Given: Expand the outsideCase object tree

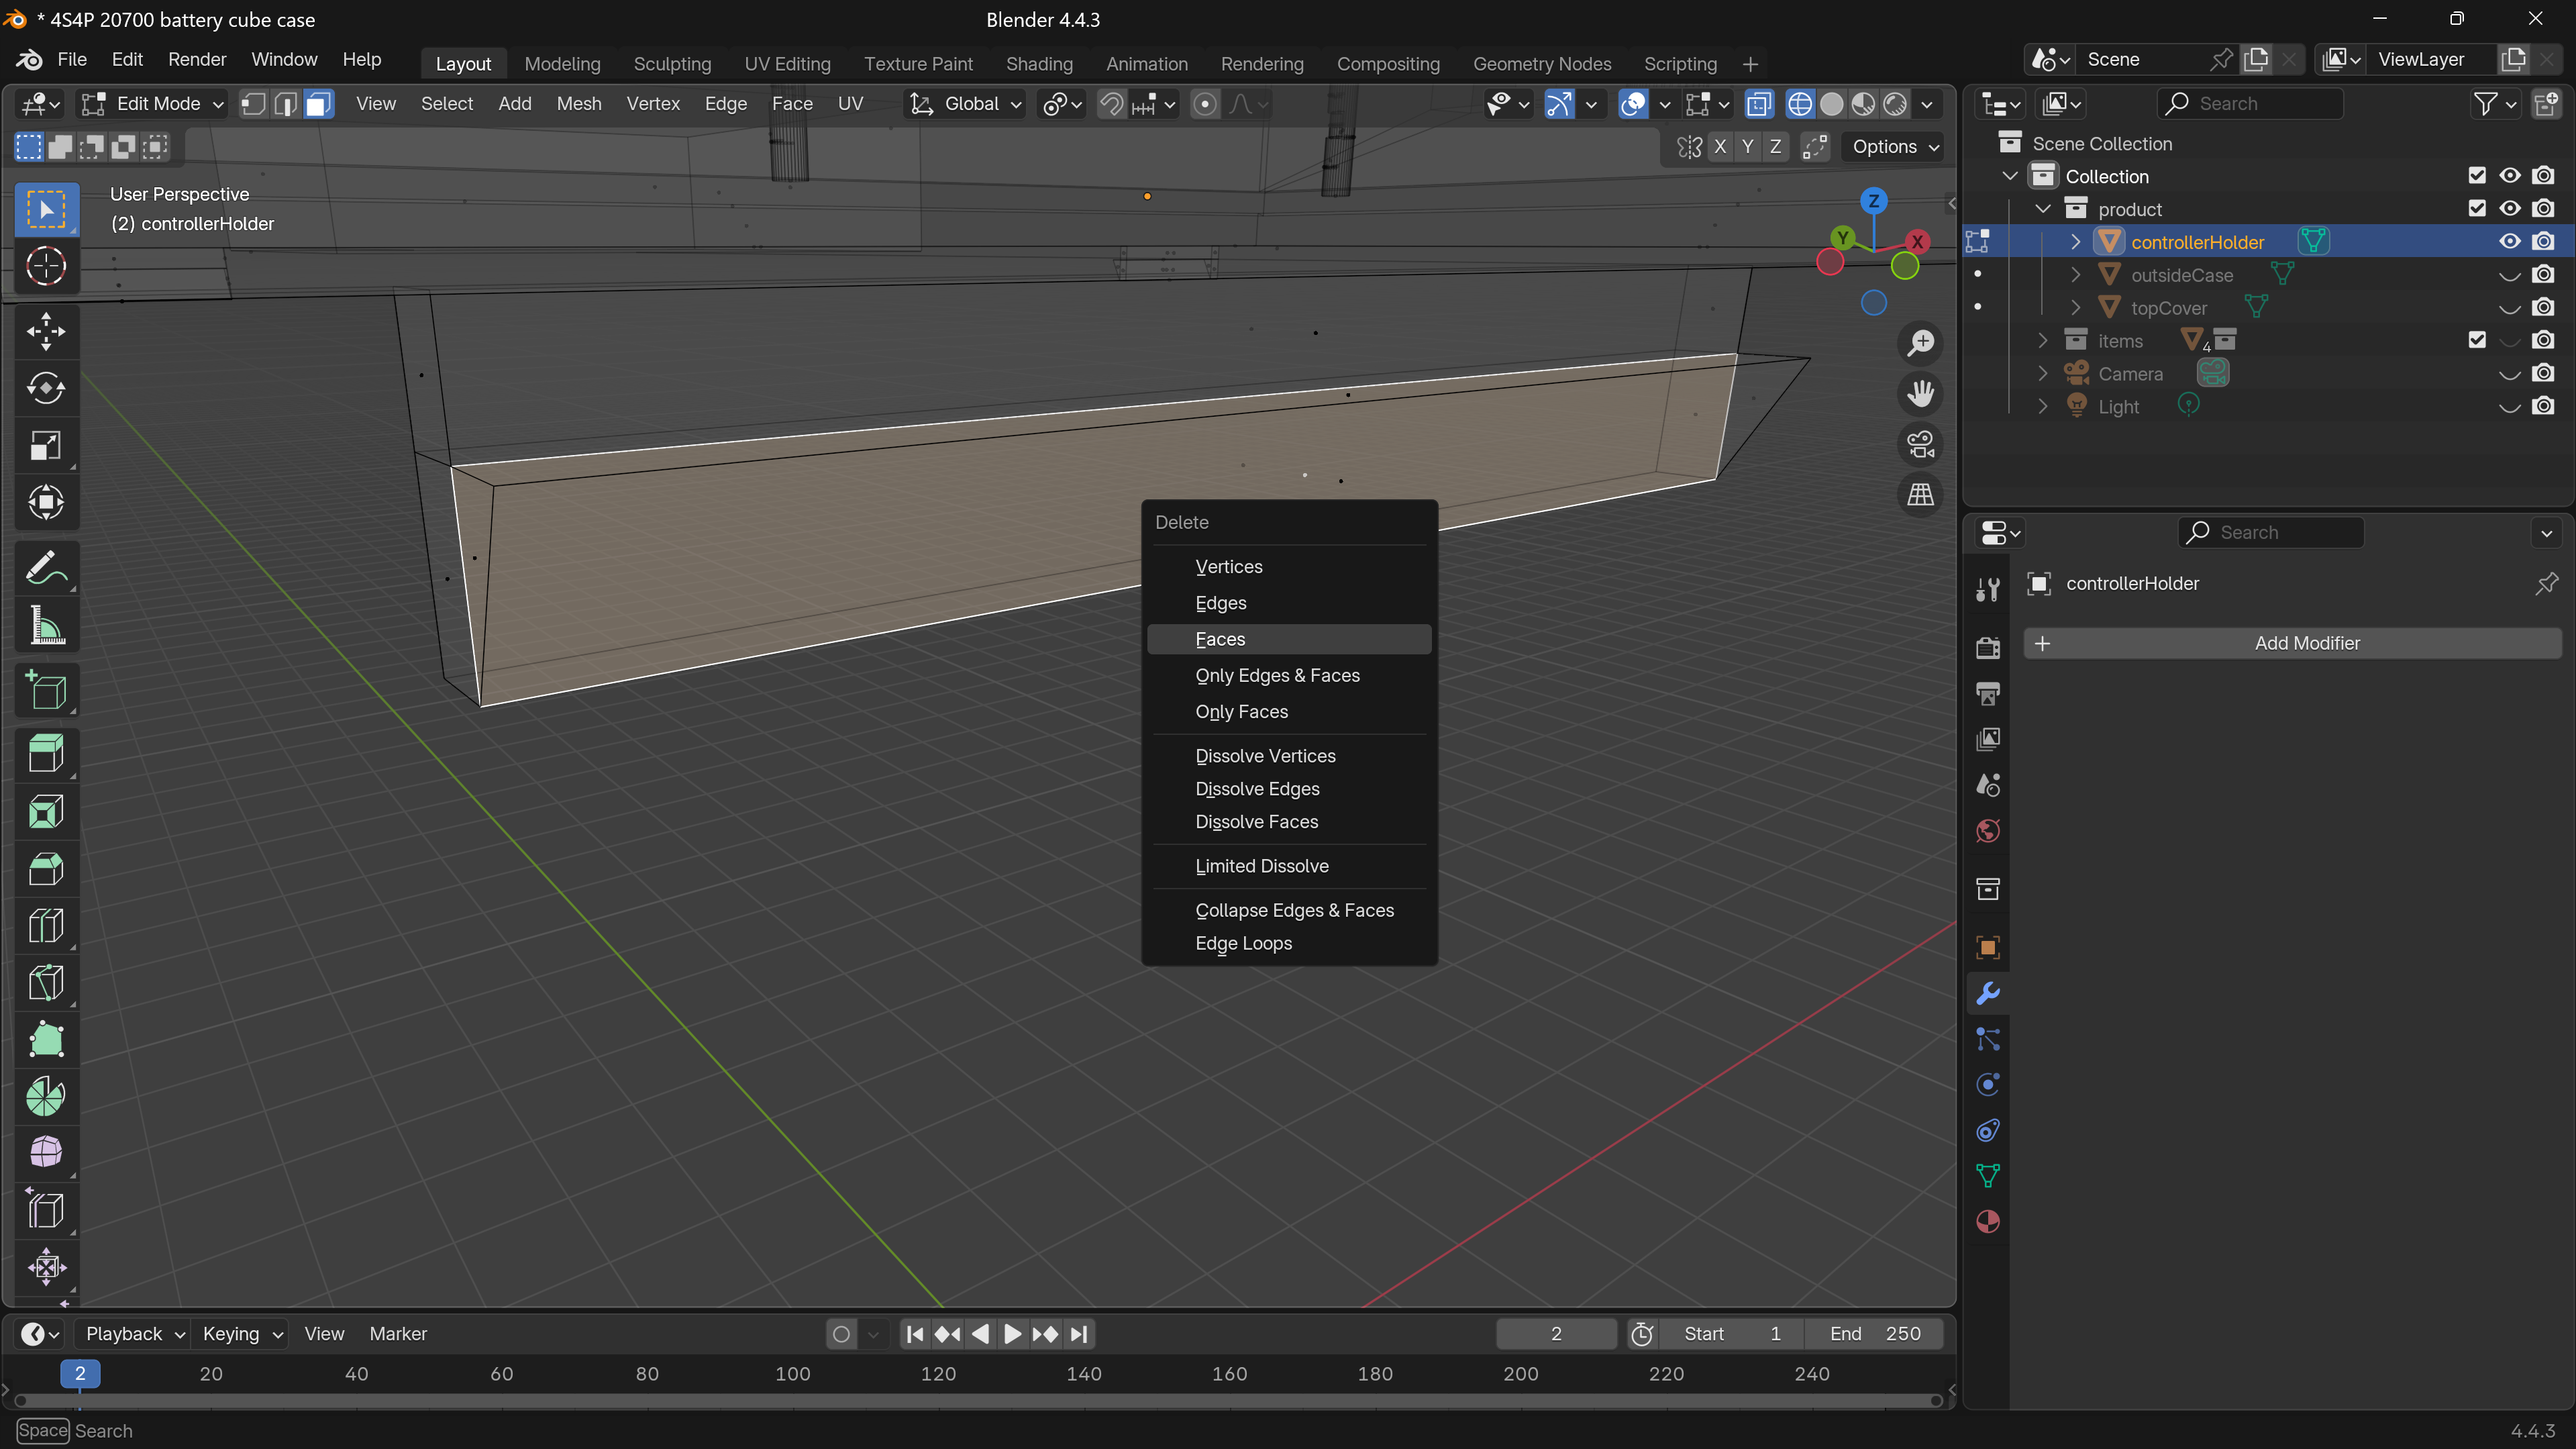Looking at the screenshot, I should coord(2075,275).
